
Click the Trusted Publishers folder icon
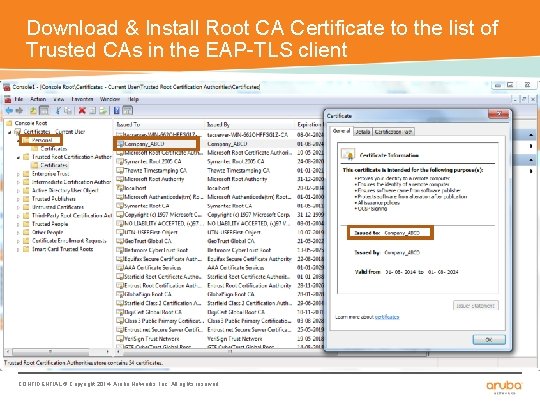point(26,199)
